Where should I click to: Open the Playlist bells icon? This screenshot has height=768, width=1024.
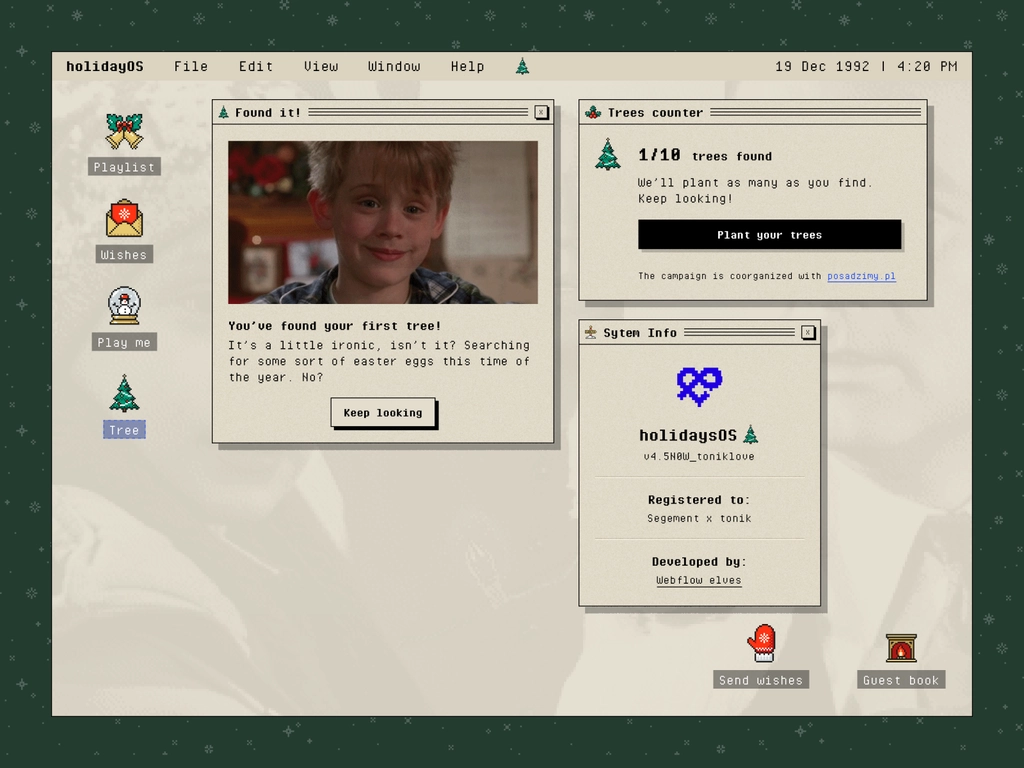tap(124, 131)
